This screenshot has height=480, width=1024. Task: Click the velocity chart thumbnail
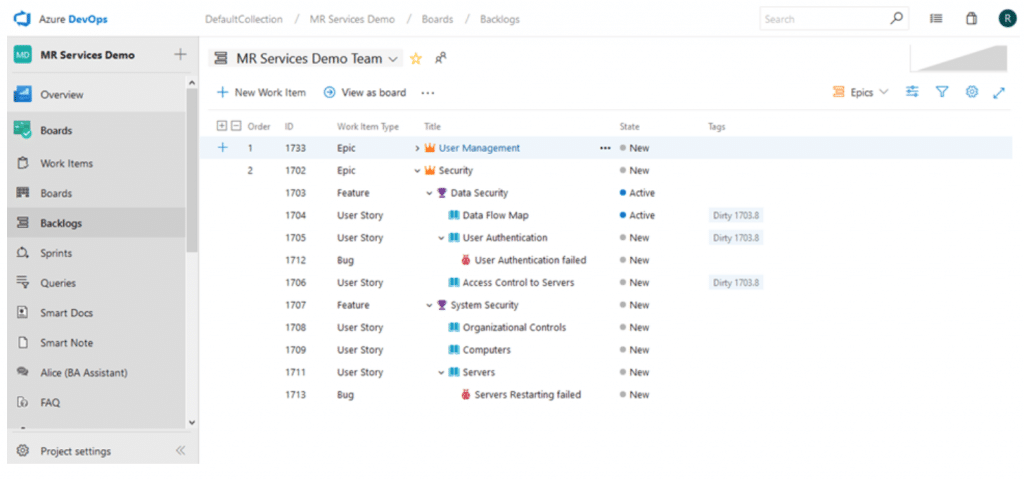coord(959,59)
